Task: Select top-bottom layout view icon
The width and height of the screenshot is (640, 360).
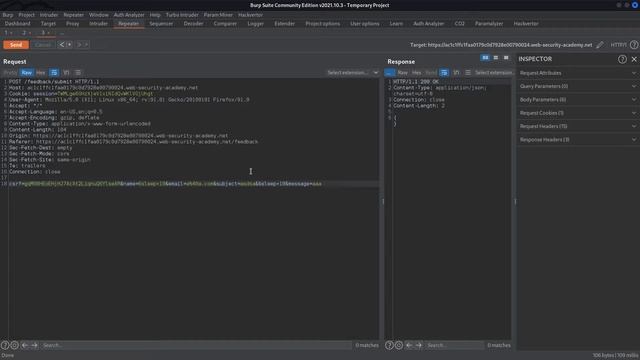Action: 496,58
